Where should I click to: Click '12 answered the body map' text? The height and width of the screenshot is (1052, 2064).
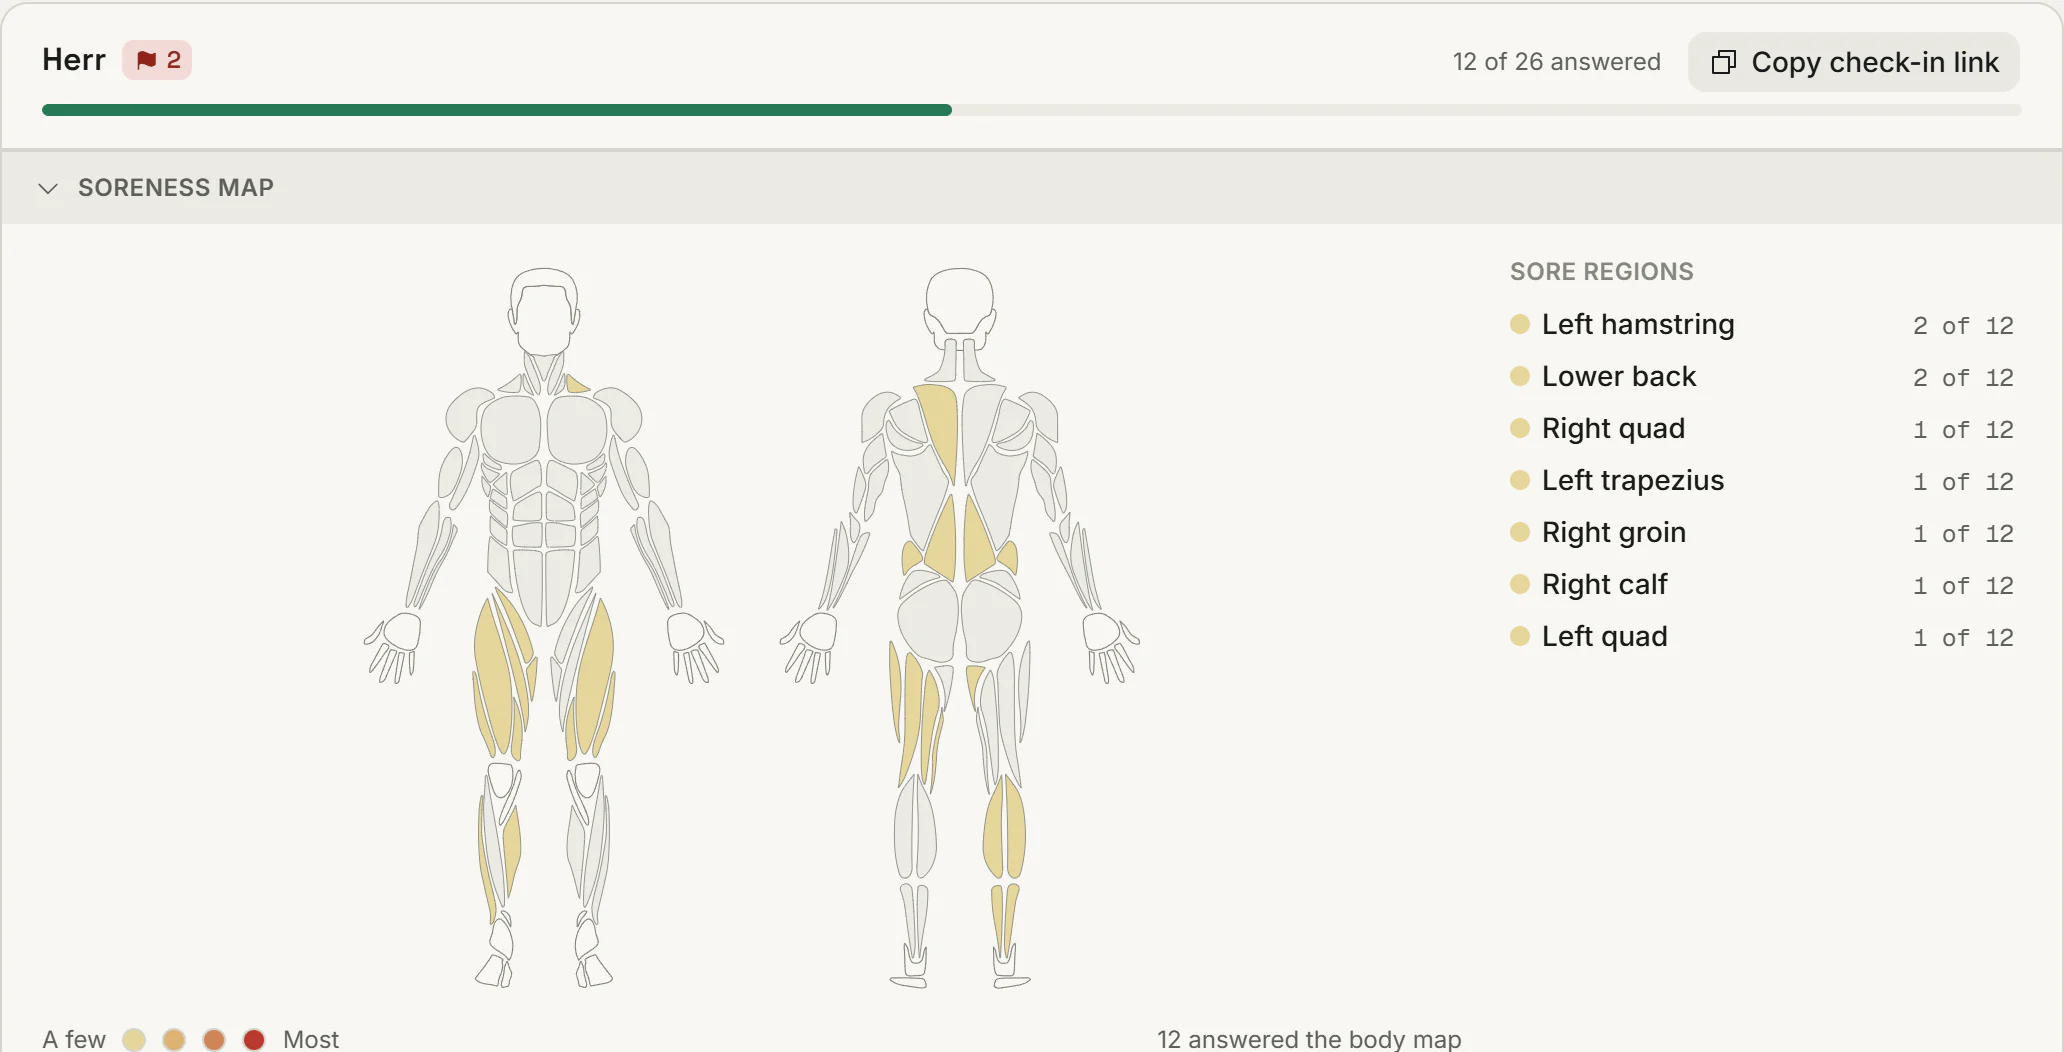tap(1309, 1040)
